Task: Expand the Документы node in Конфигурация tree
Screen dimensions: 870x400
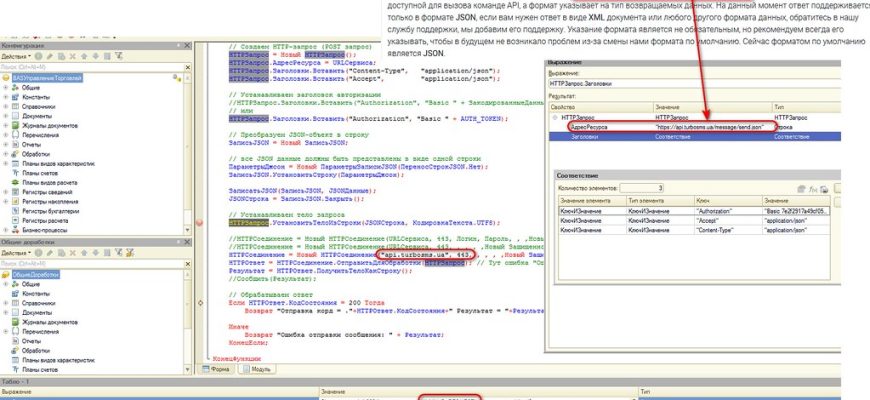Action: click(x=6, y=115)
